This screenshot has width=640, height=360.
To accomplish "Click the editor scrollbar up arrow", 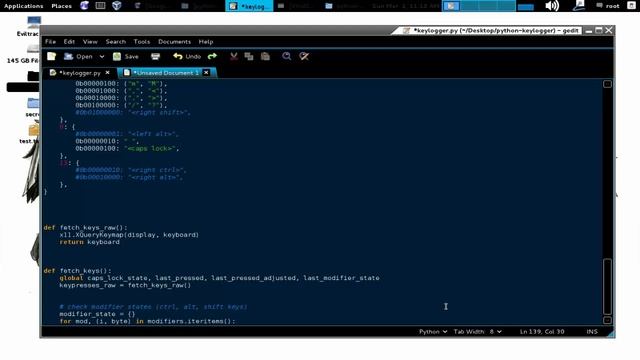I will [607, 84].
